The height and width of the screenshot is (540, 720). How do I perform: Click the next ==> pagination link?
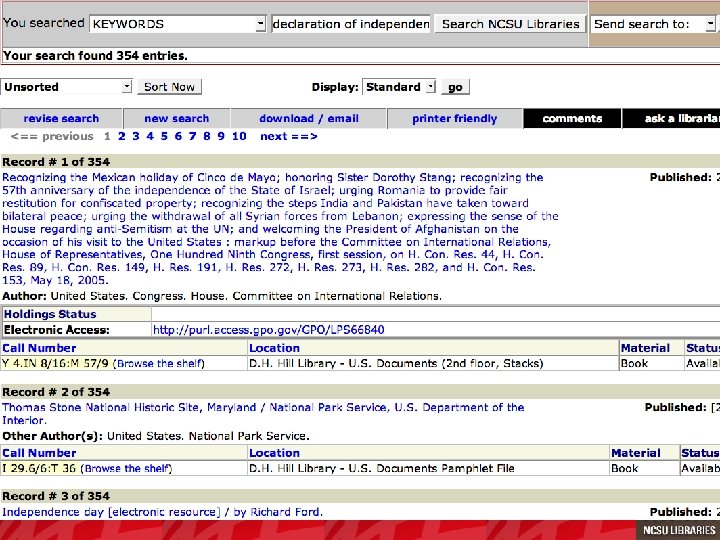click(289, 136)
